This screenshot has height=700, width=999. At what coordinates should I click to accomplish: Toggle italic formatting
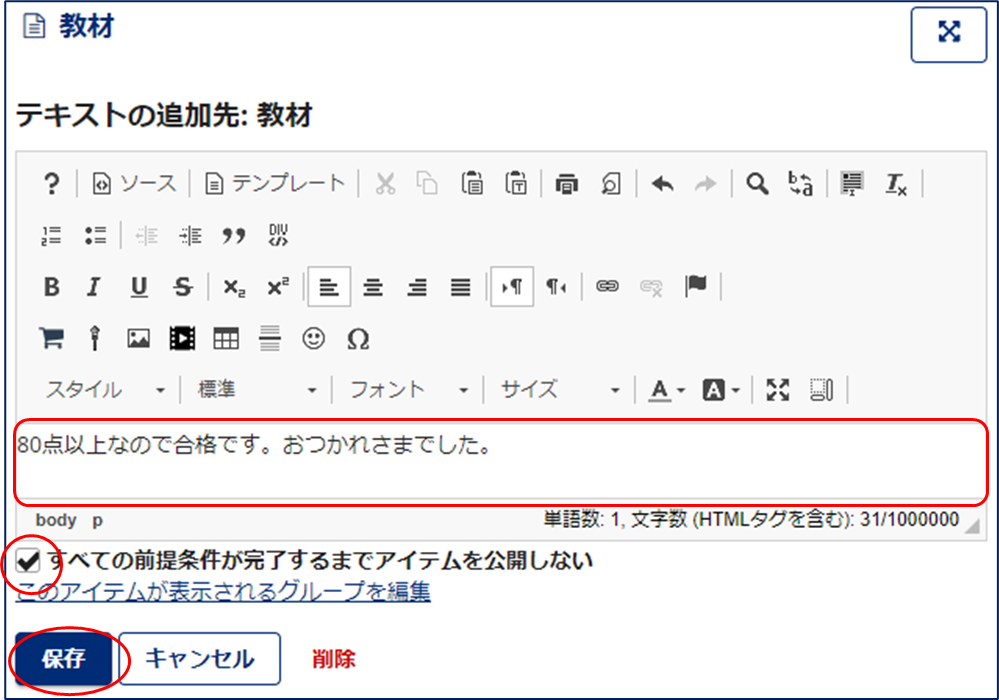point(94,287)
